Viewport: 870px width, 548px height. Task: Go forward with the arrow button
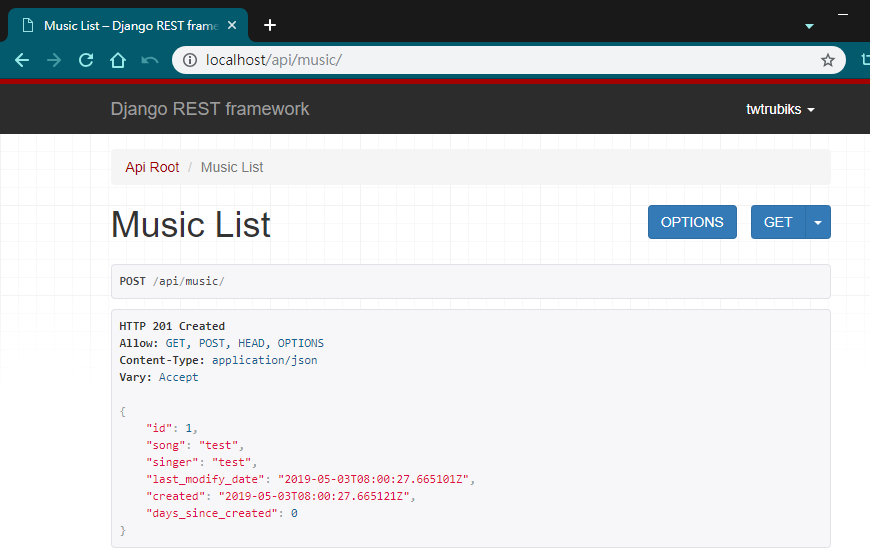[54, 60]
